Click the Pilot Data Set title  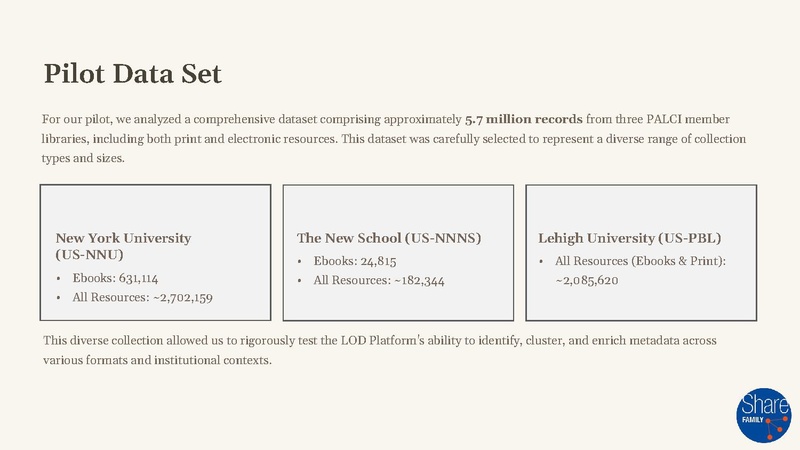pos(133,73)
